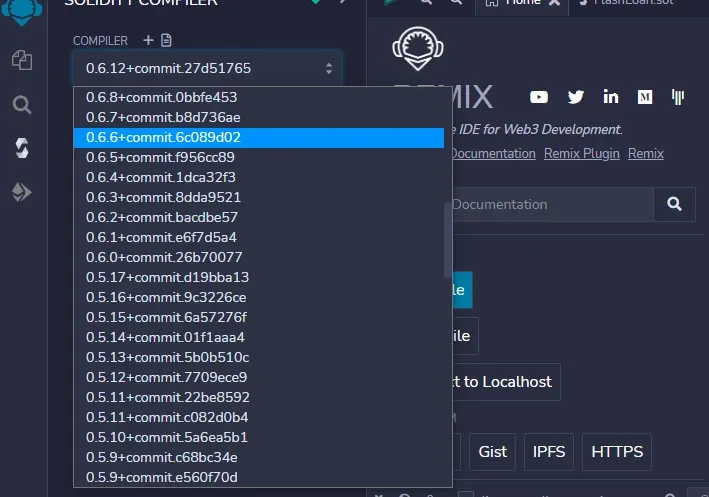This screenshot has width=709, height=497.
Task: Click the IPFS load button
Action: point(549,452)
